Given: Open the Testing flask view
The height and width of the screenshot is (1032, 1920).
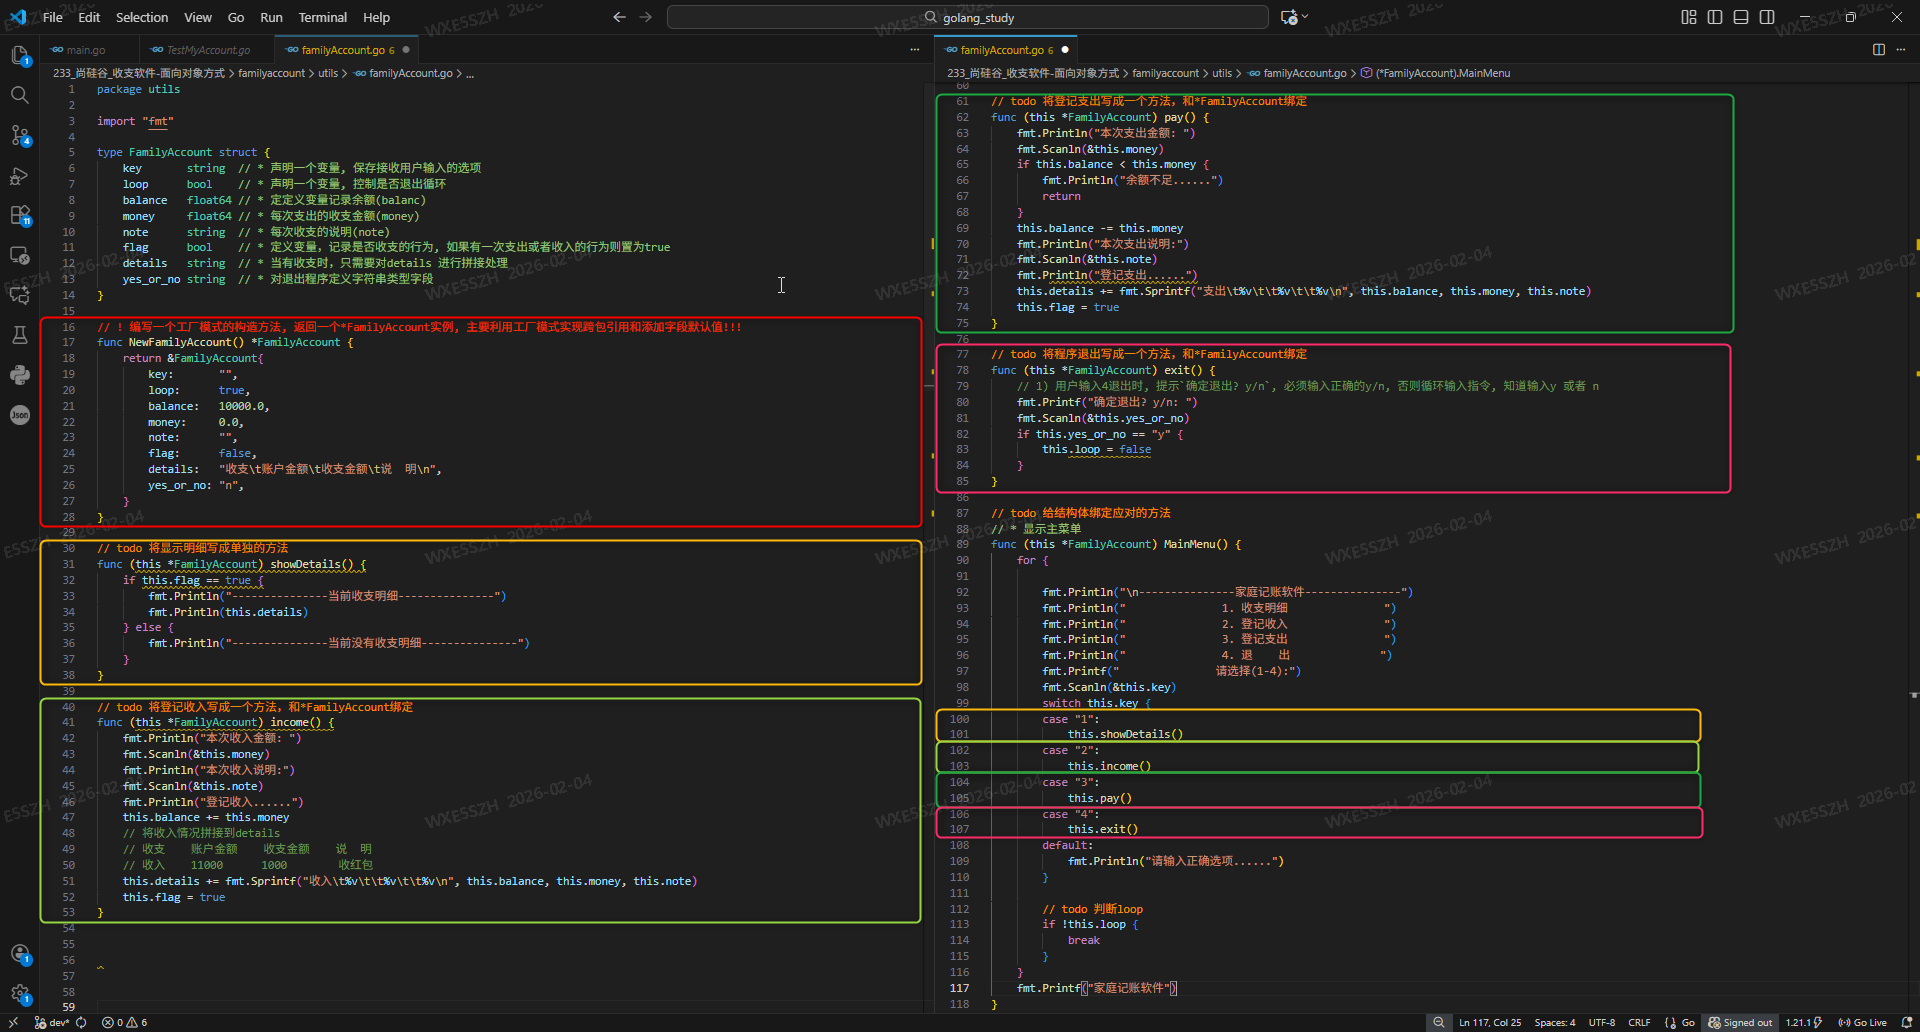Looking at the screenshot, I should 19,335.
